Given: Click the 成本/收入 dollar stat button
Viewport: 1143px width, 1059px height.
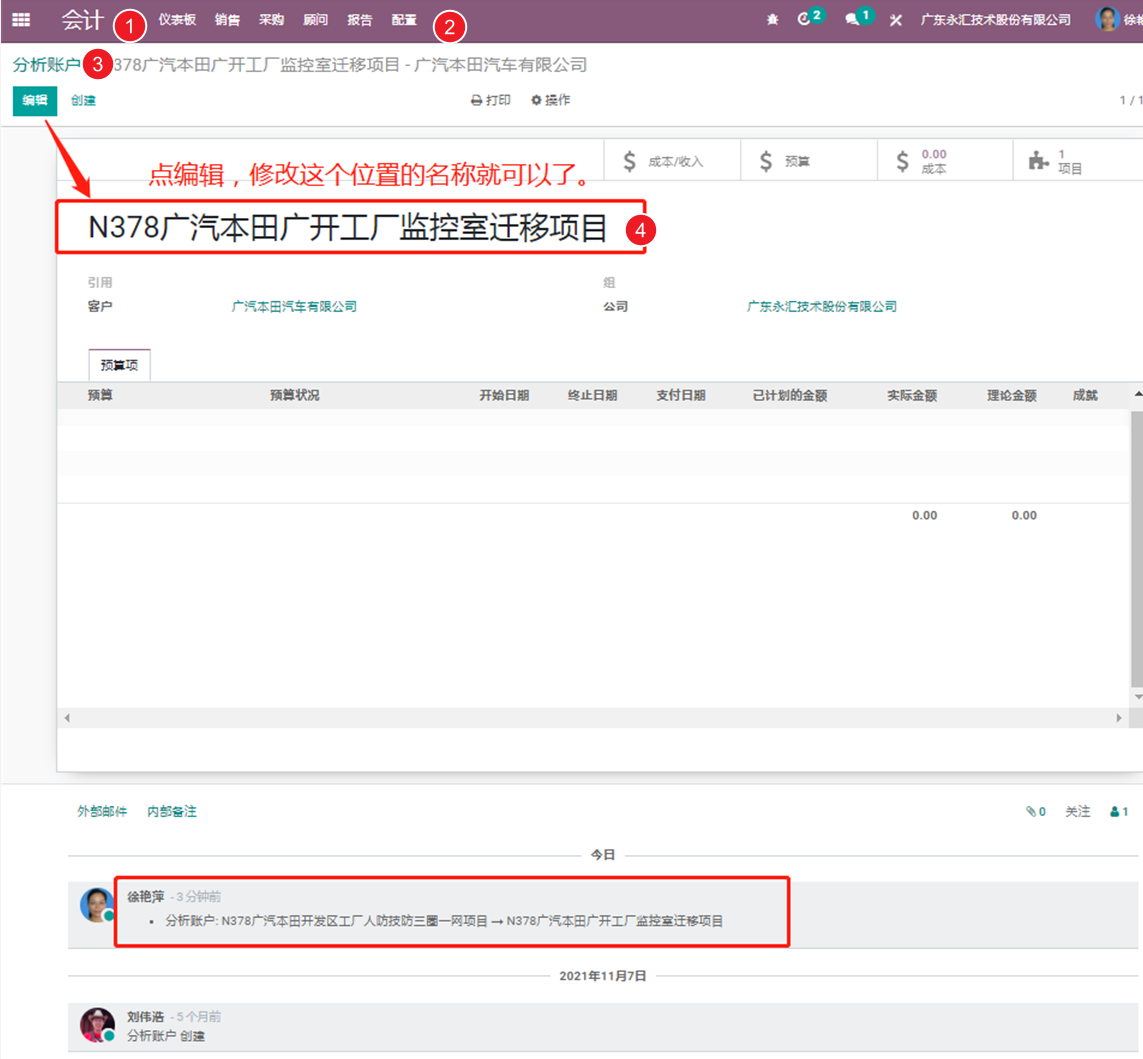Looking at the screenshot, I should (671, 161).
